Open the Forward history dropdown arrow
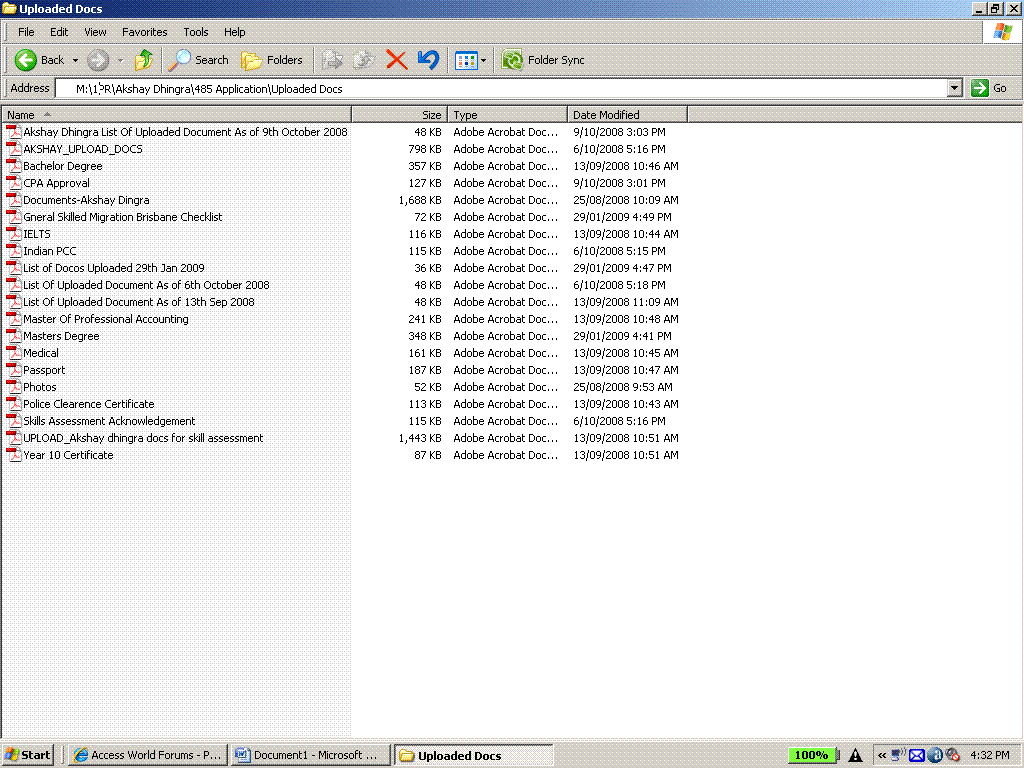The image size is (1024, 768). click(120, 60)
